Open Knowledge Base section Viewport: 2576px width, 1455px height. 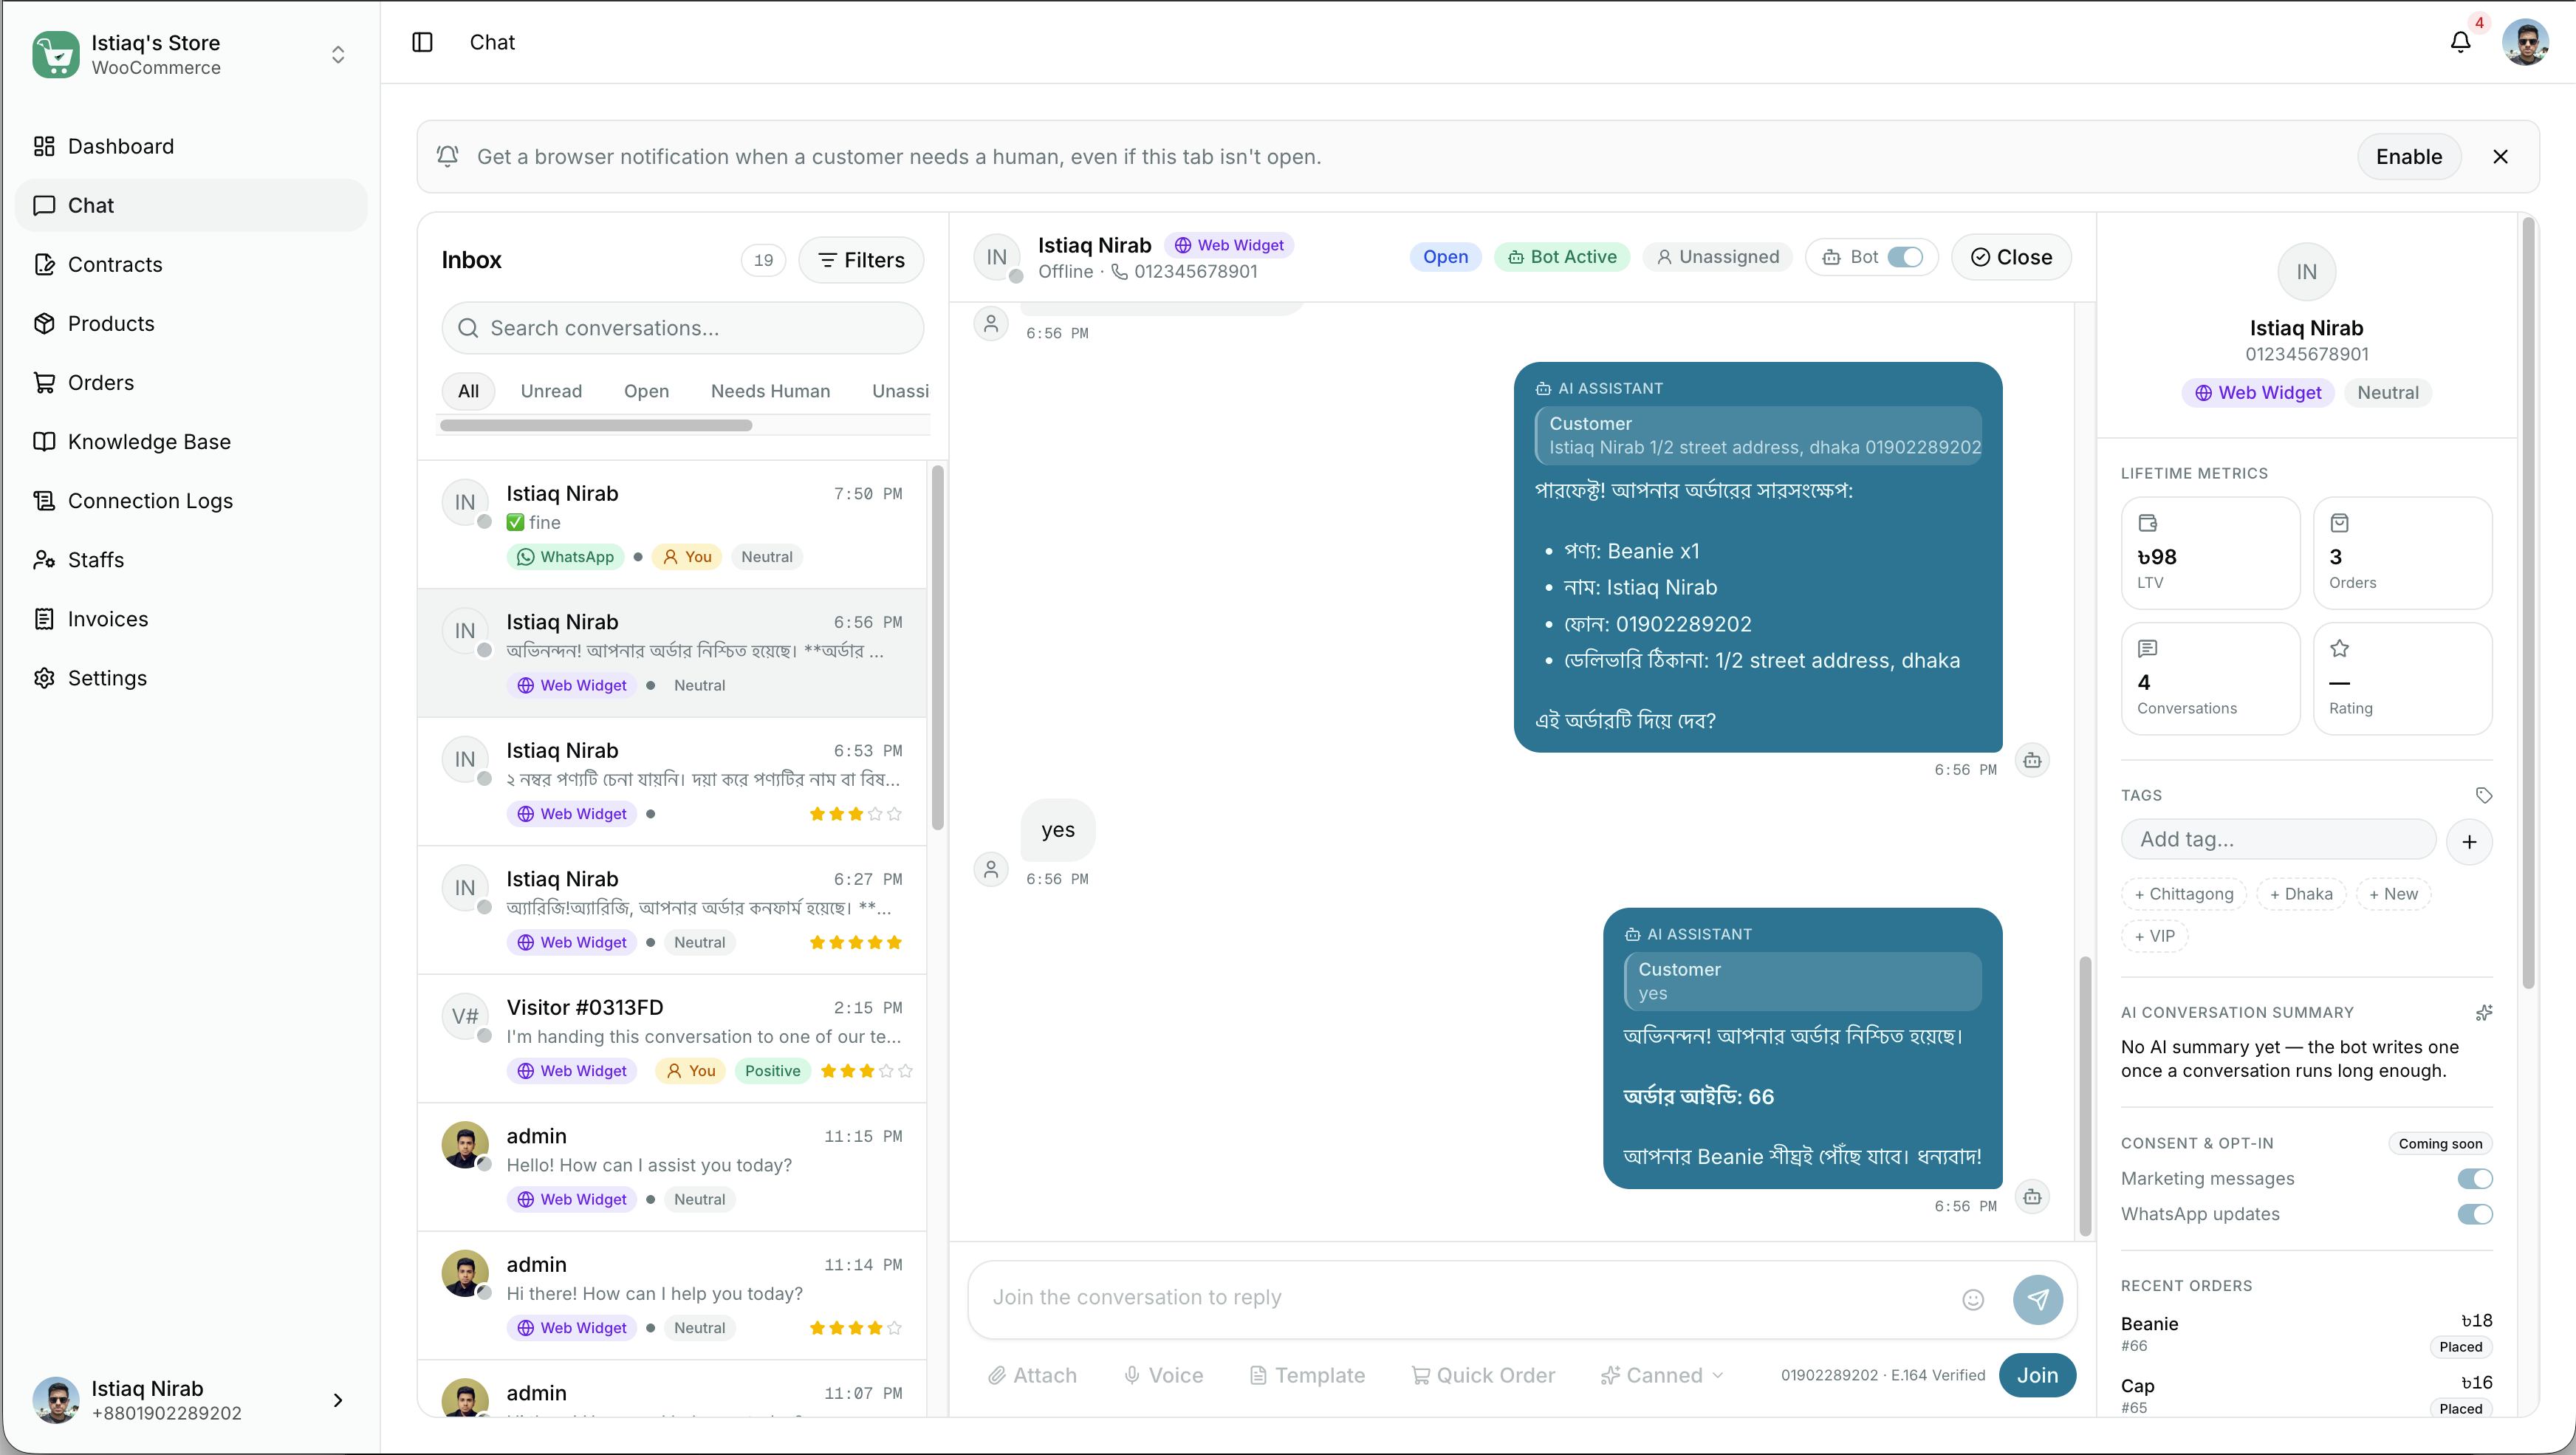point(191,441)
